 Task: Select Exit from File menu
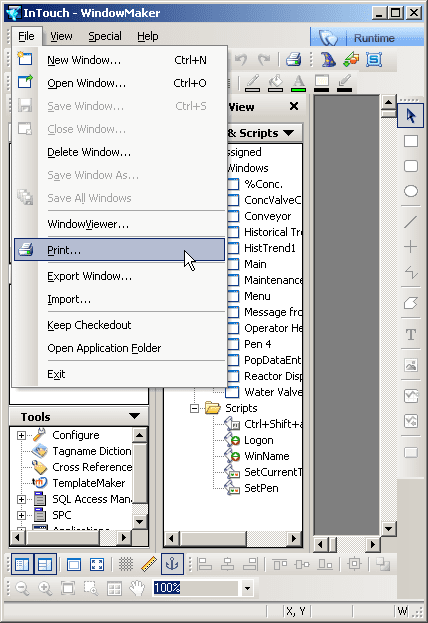pos(119,374)
